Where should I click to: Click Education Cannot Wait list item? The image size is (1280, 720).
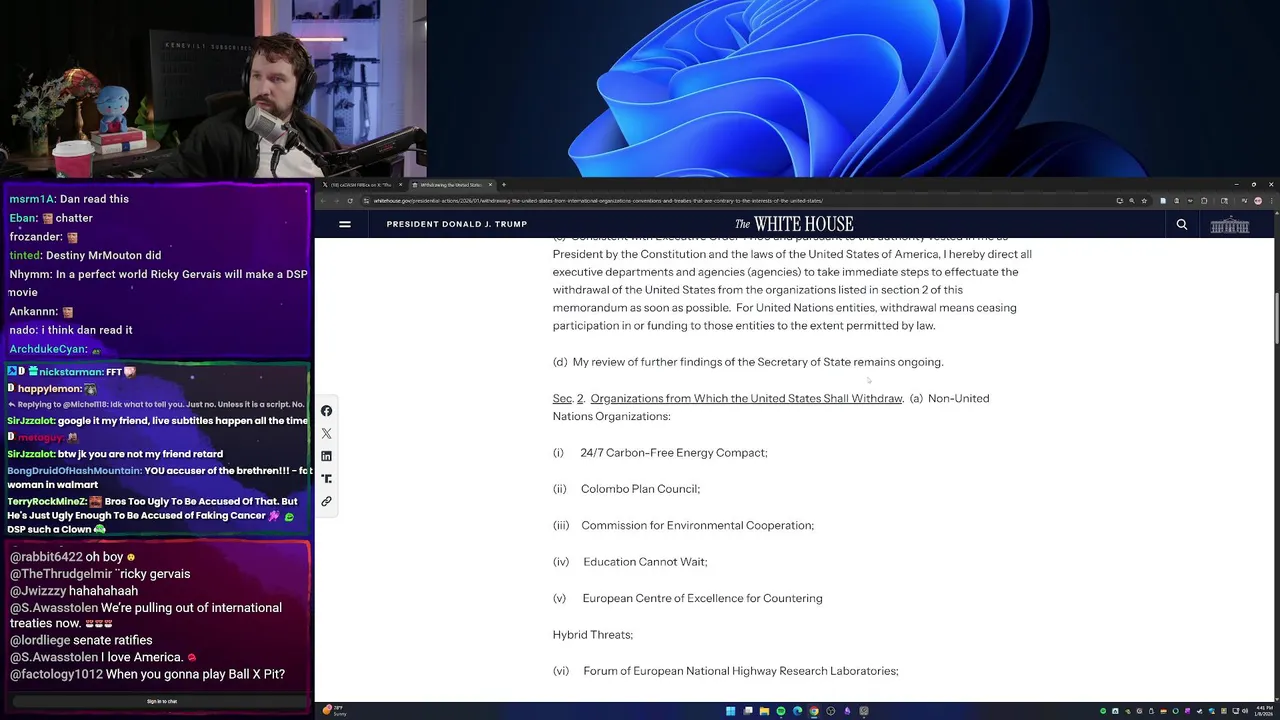[x=645, y=562]
